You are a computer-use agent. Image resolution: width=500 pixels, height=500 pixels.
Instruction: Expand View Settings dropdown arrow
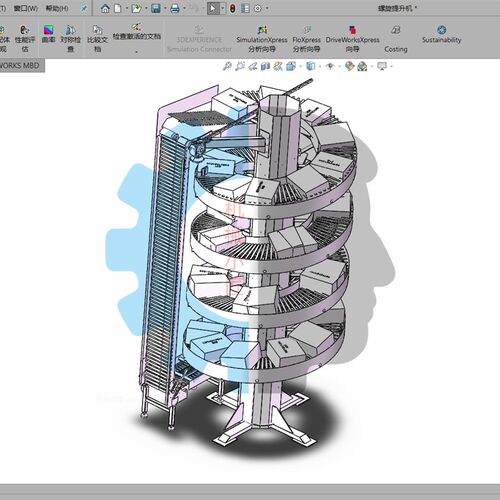coord(391,67)
